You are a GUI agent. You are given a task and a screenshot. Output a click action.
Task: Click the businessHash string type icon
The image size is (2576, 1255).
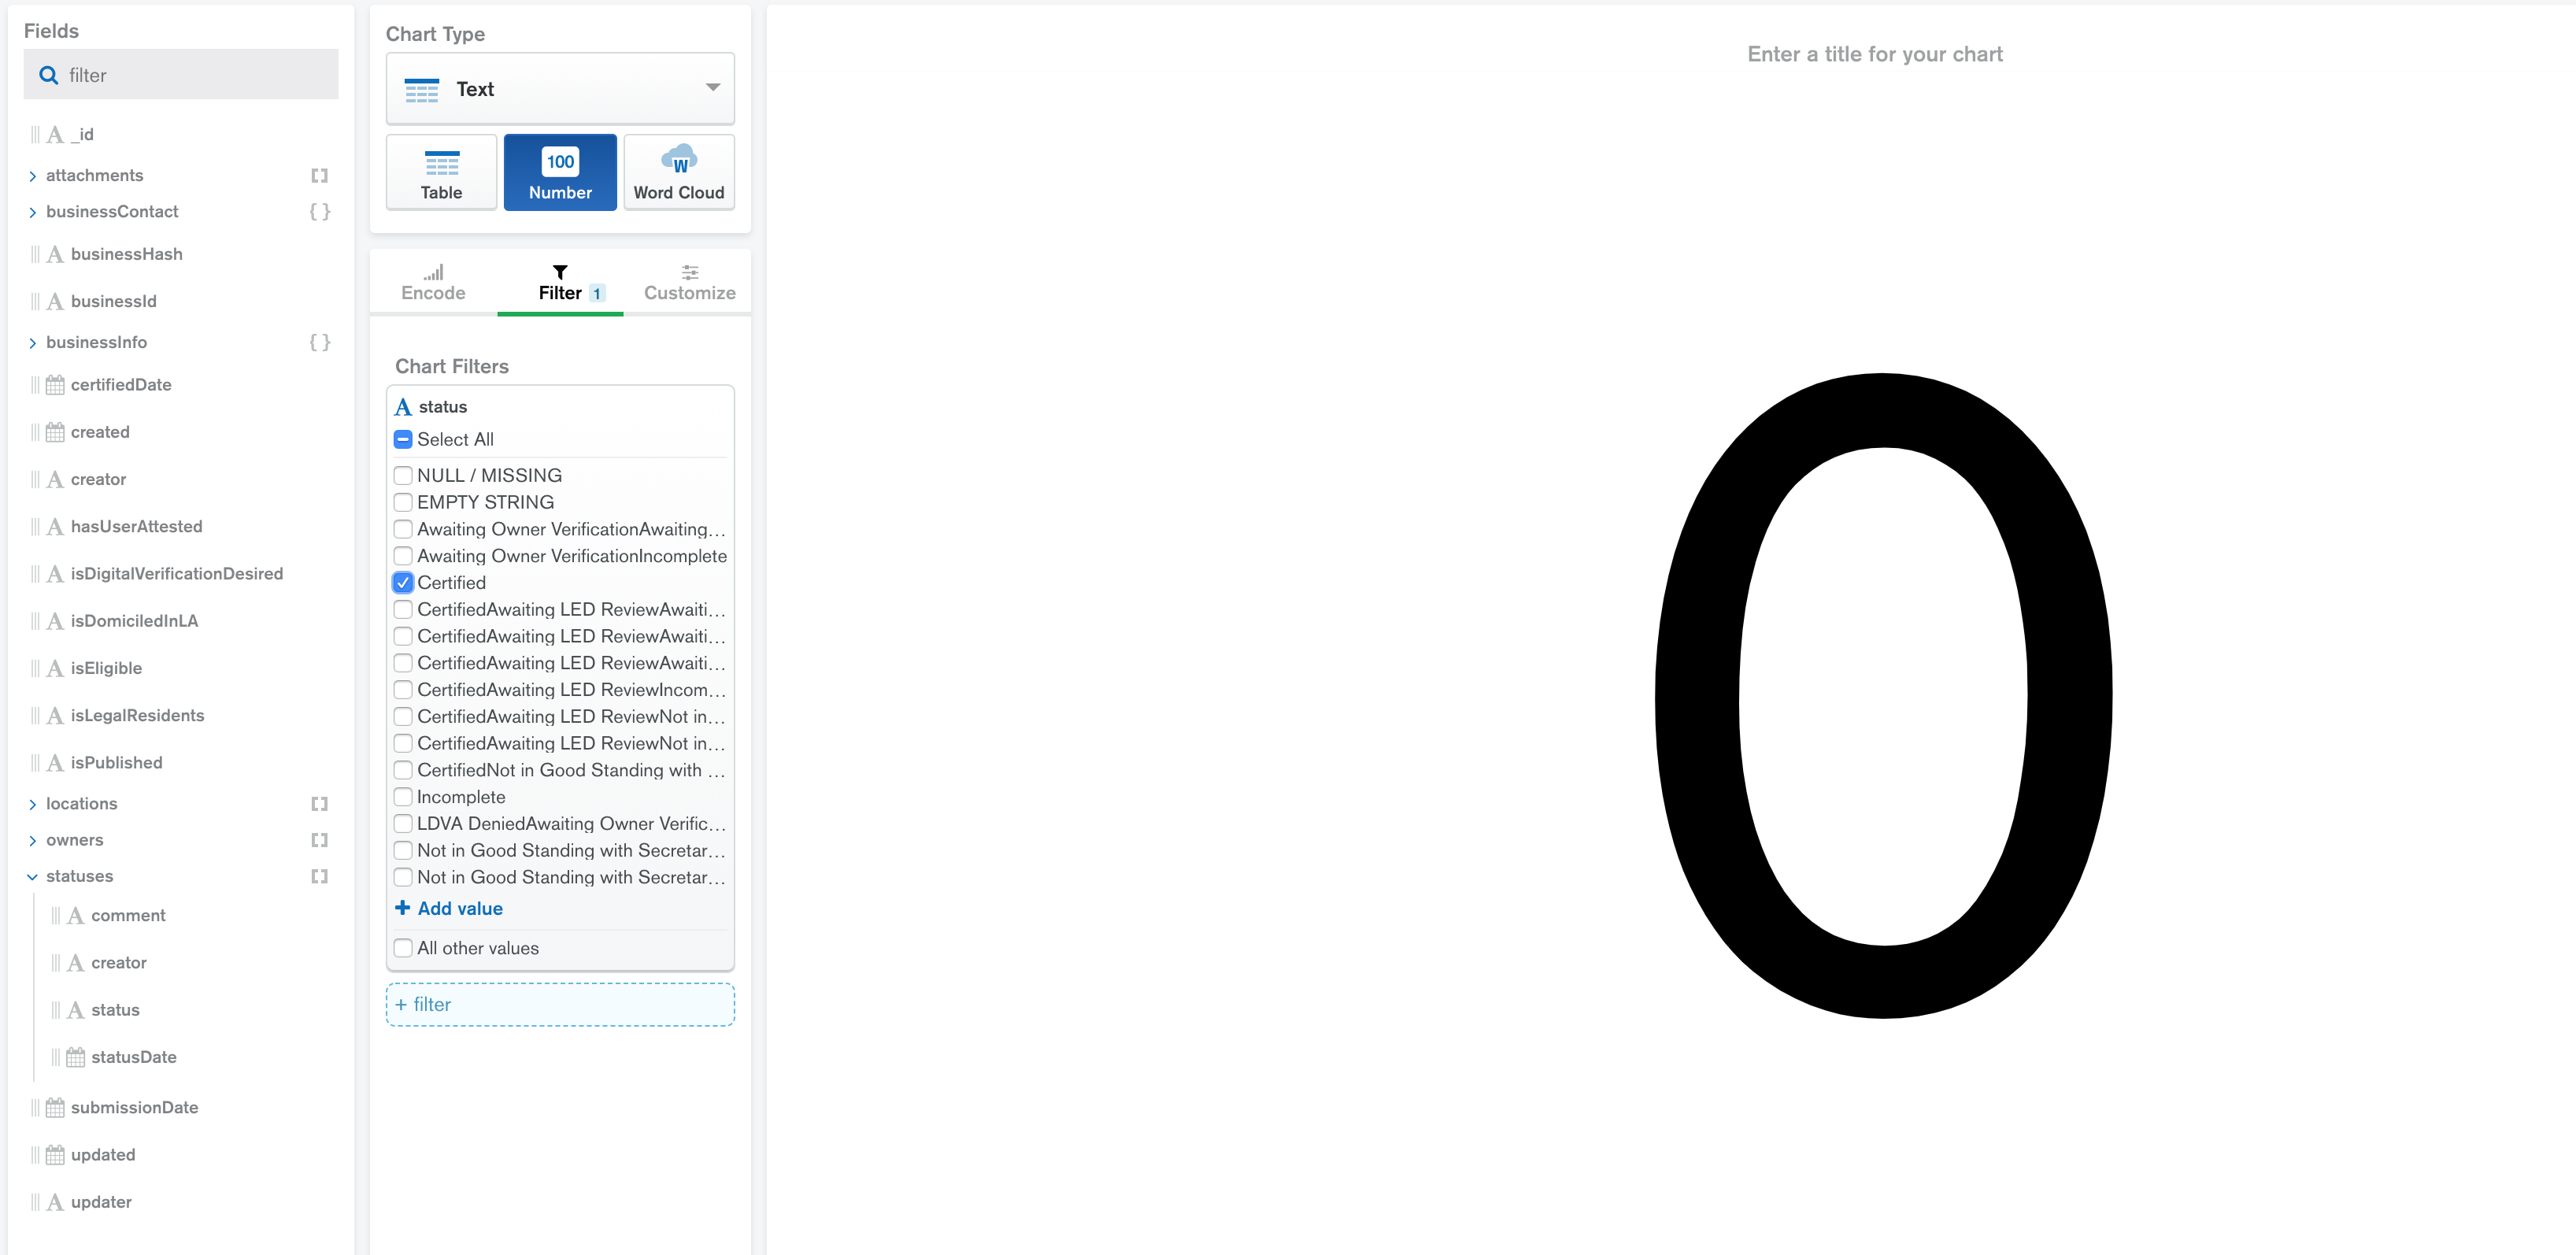55,255
